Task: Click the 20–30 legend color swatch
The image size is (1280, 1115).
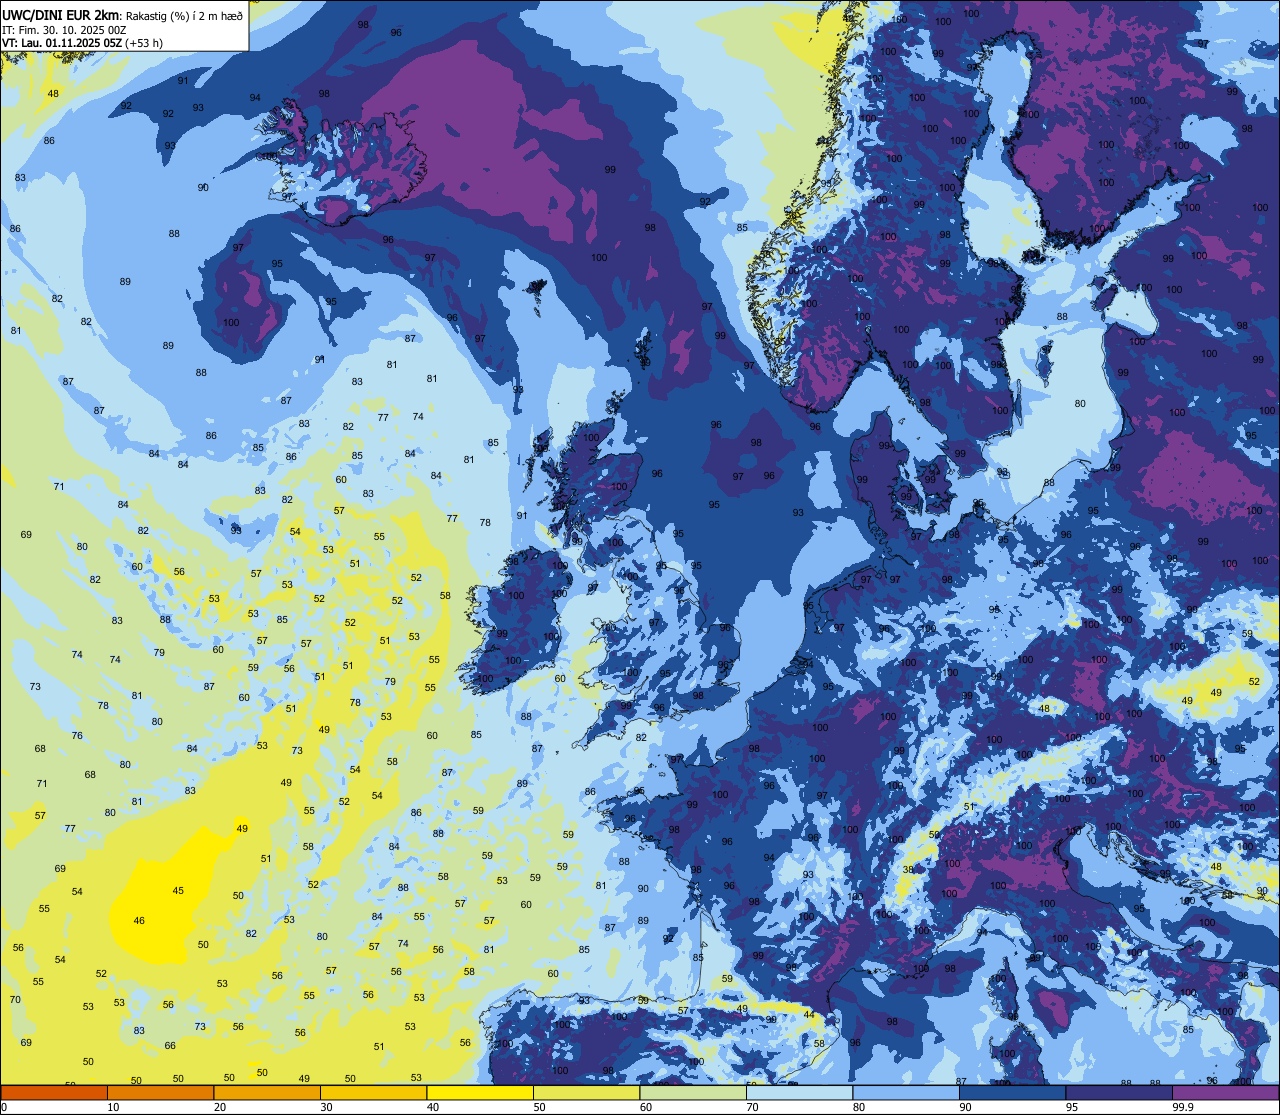Action: (267, 1092)
